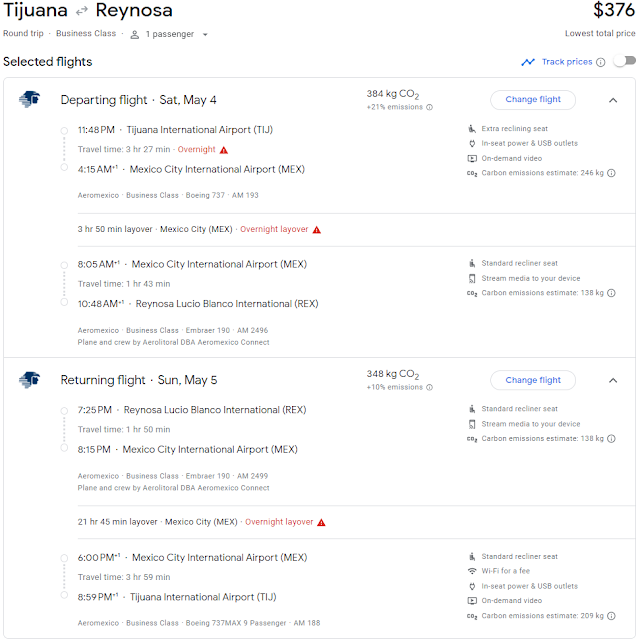
Task: Click info icon next to +10% emissions
Action: point(429,387)
